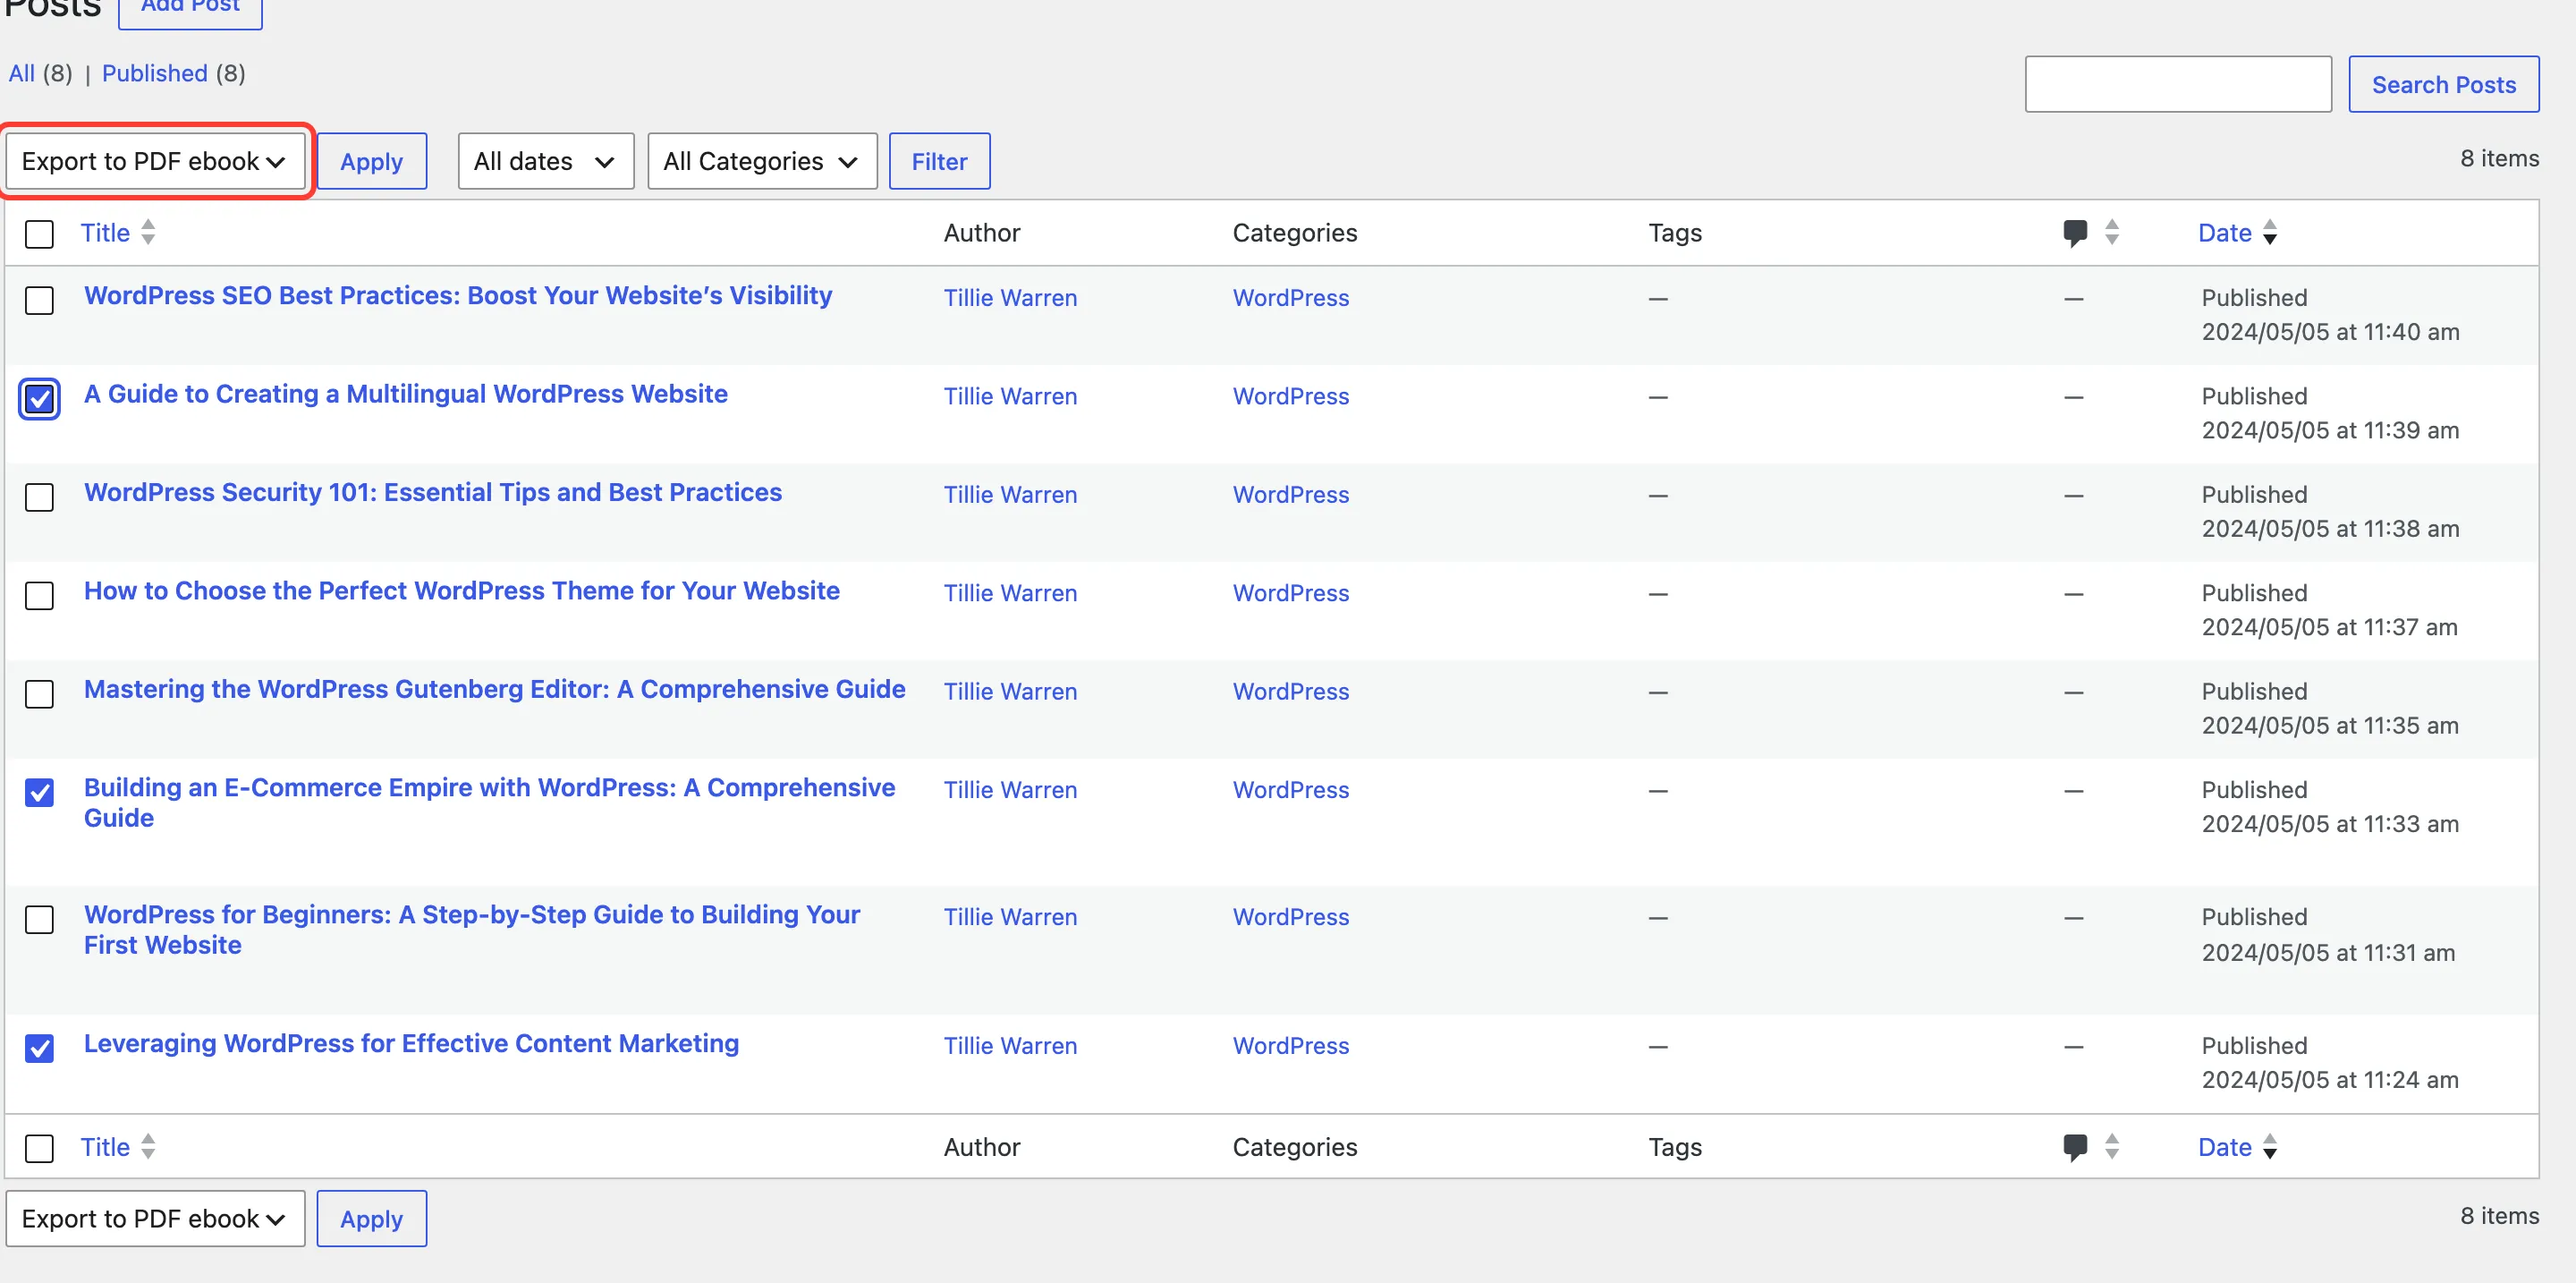Open Building an E-Commerce Empire post
The image size is (2576, 1283).
(x=490, y=802)
